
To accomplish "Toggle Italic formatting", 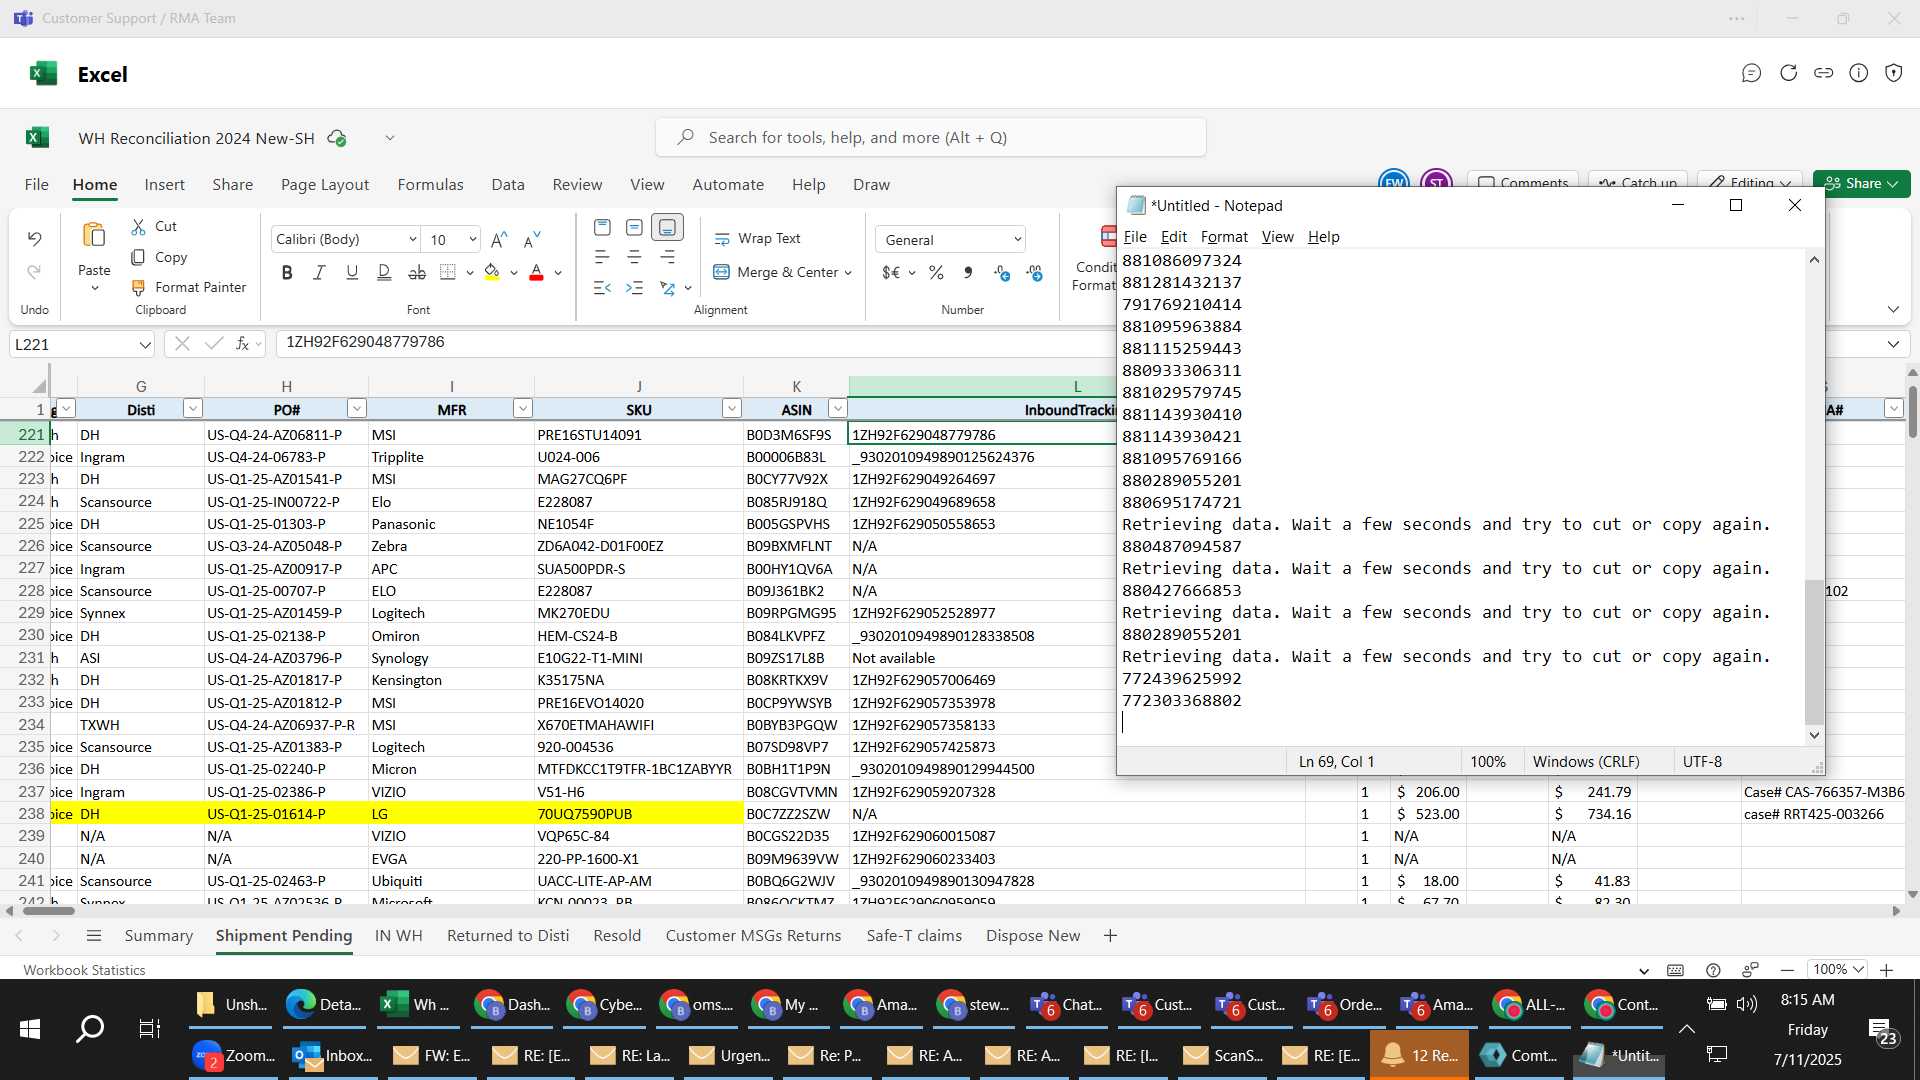I will click(x=319, y=272).
